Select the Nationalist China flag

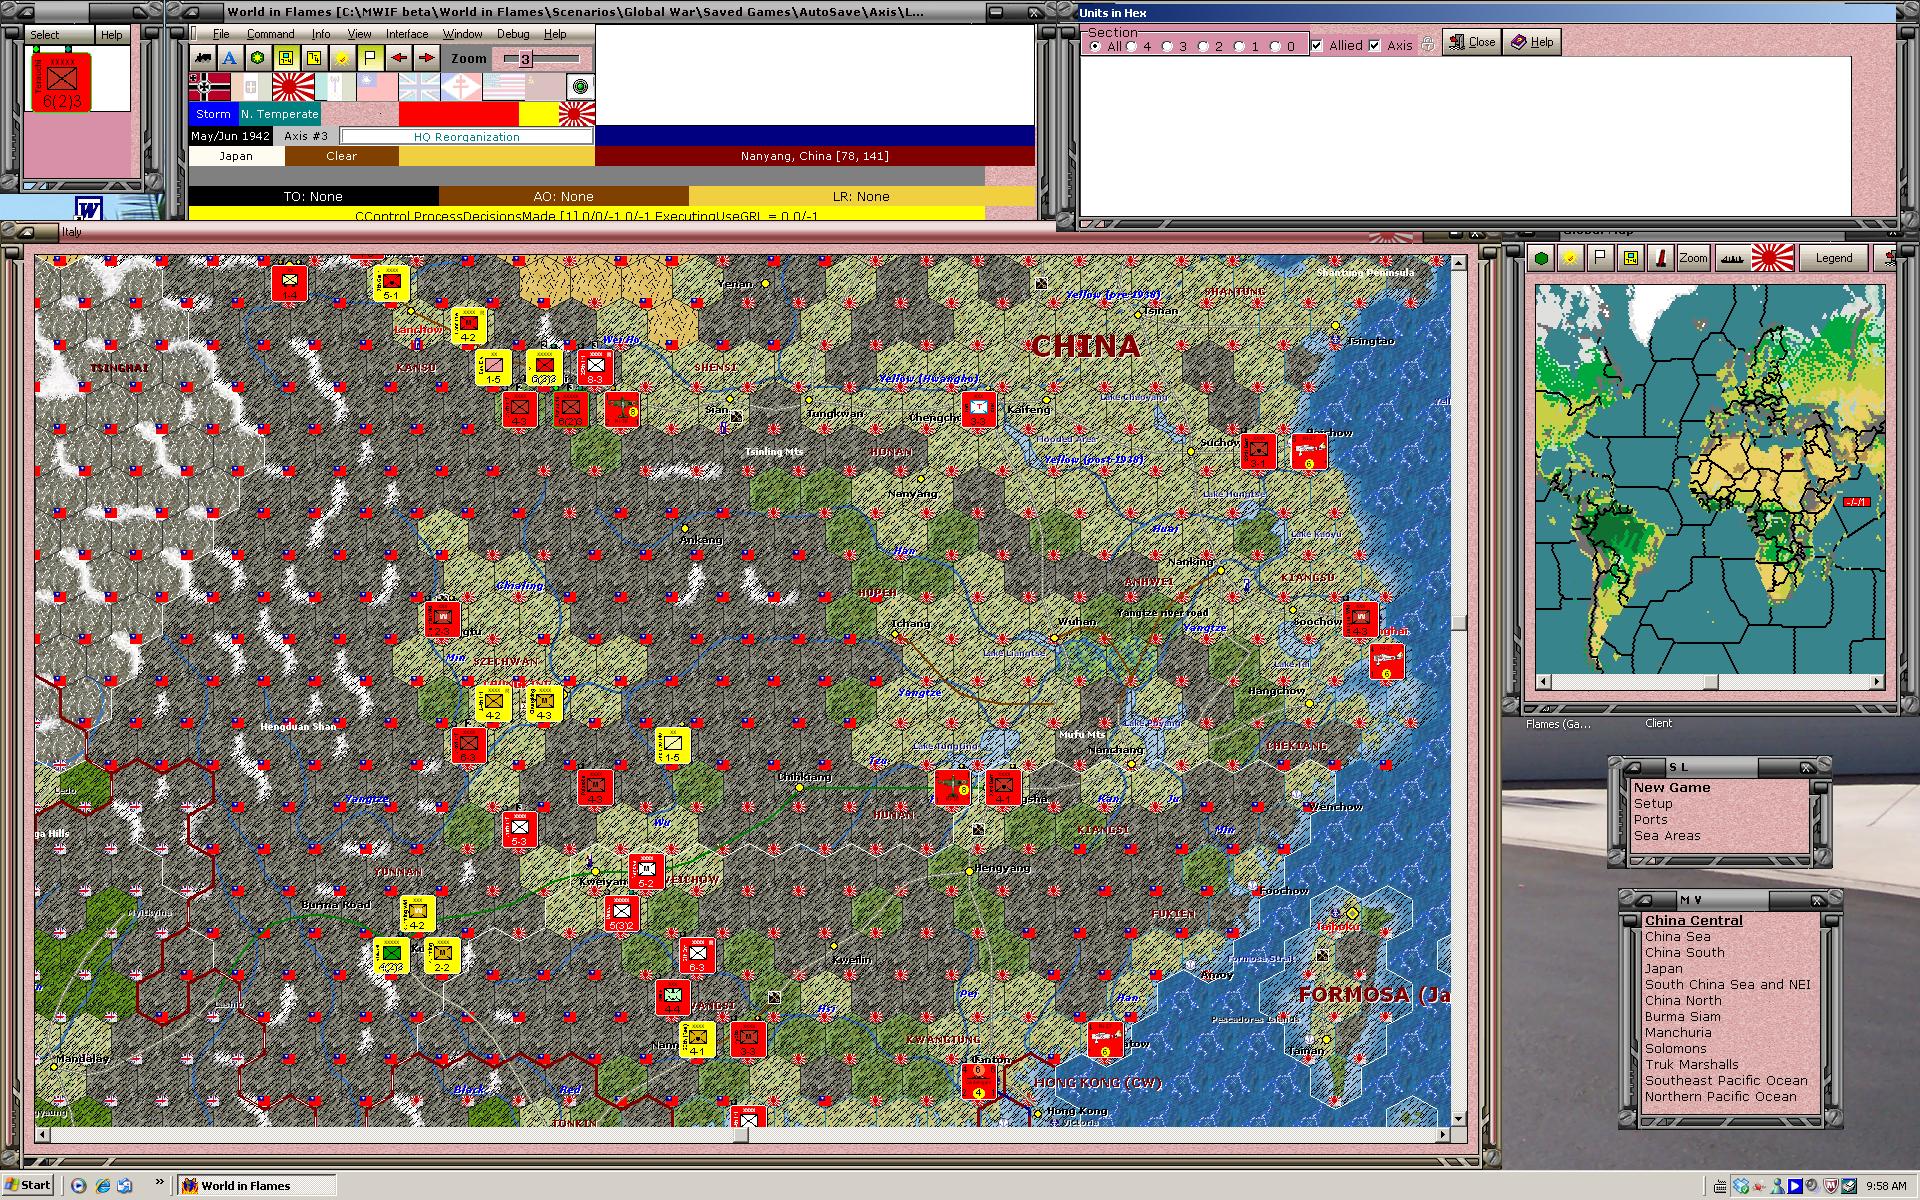coord(377,87)
